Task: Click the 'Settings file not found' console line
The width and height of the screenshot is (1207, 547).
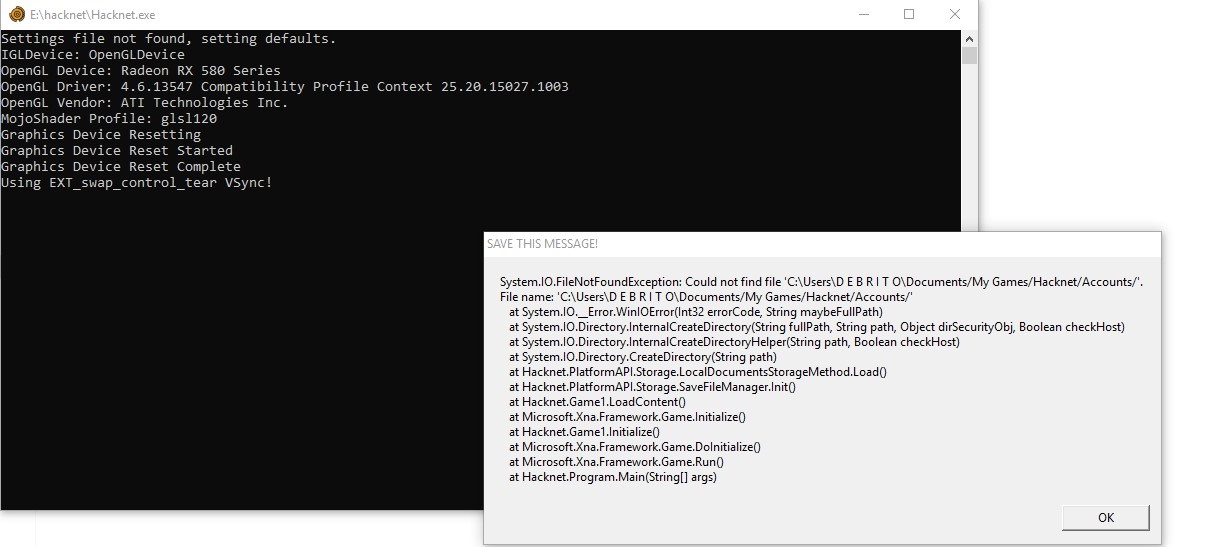Action: point(169,39)
